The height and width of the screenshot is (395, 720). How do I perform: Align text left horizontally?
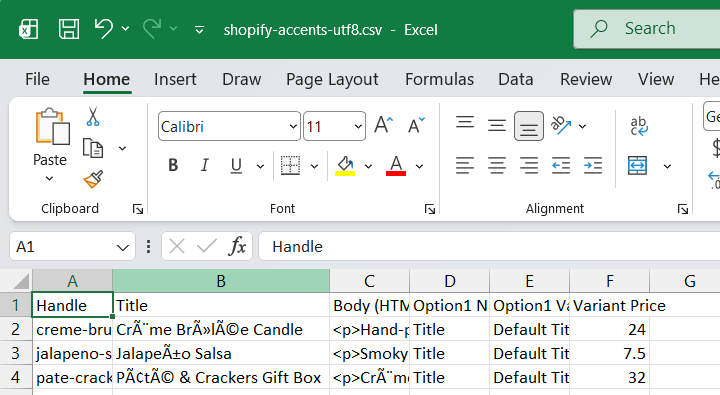465,165
